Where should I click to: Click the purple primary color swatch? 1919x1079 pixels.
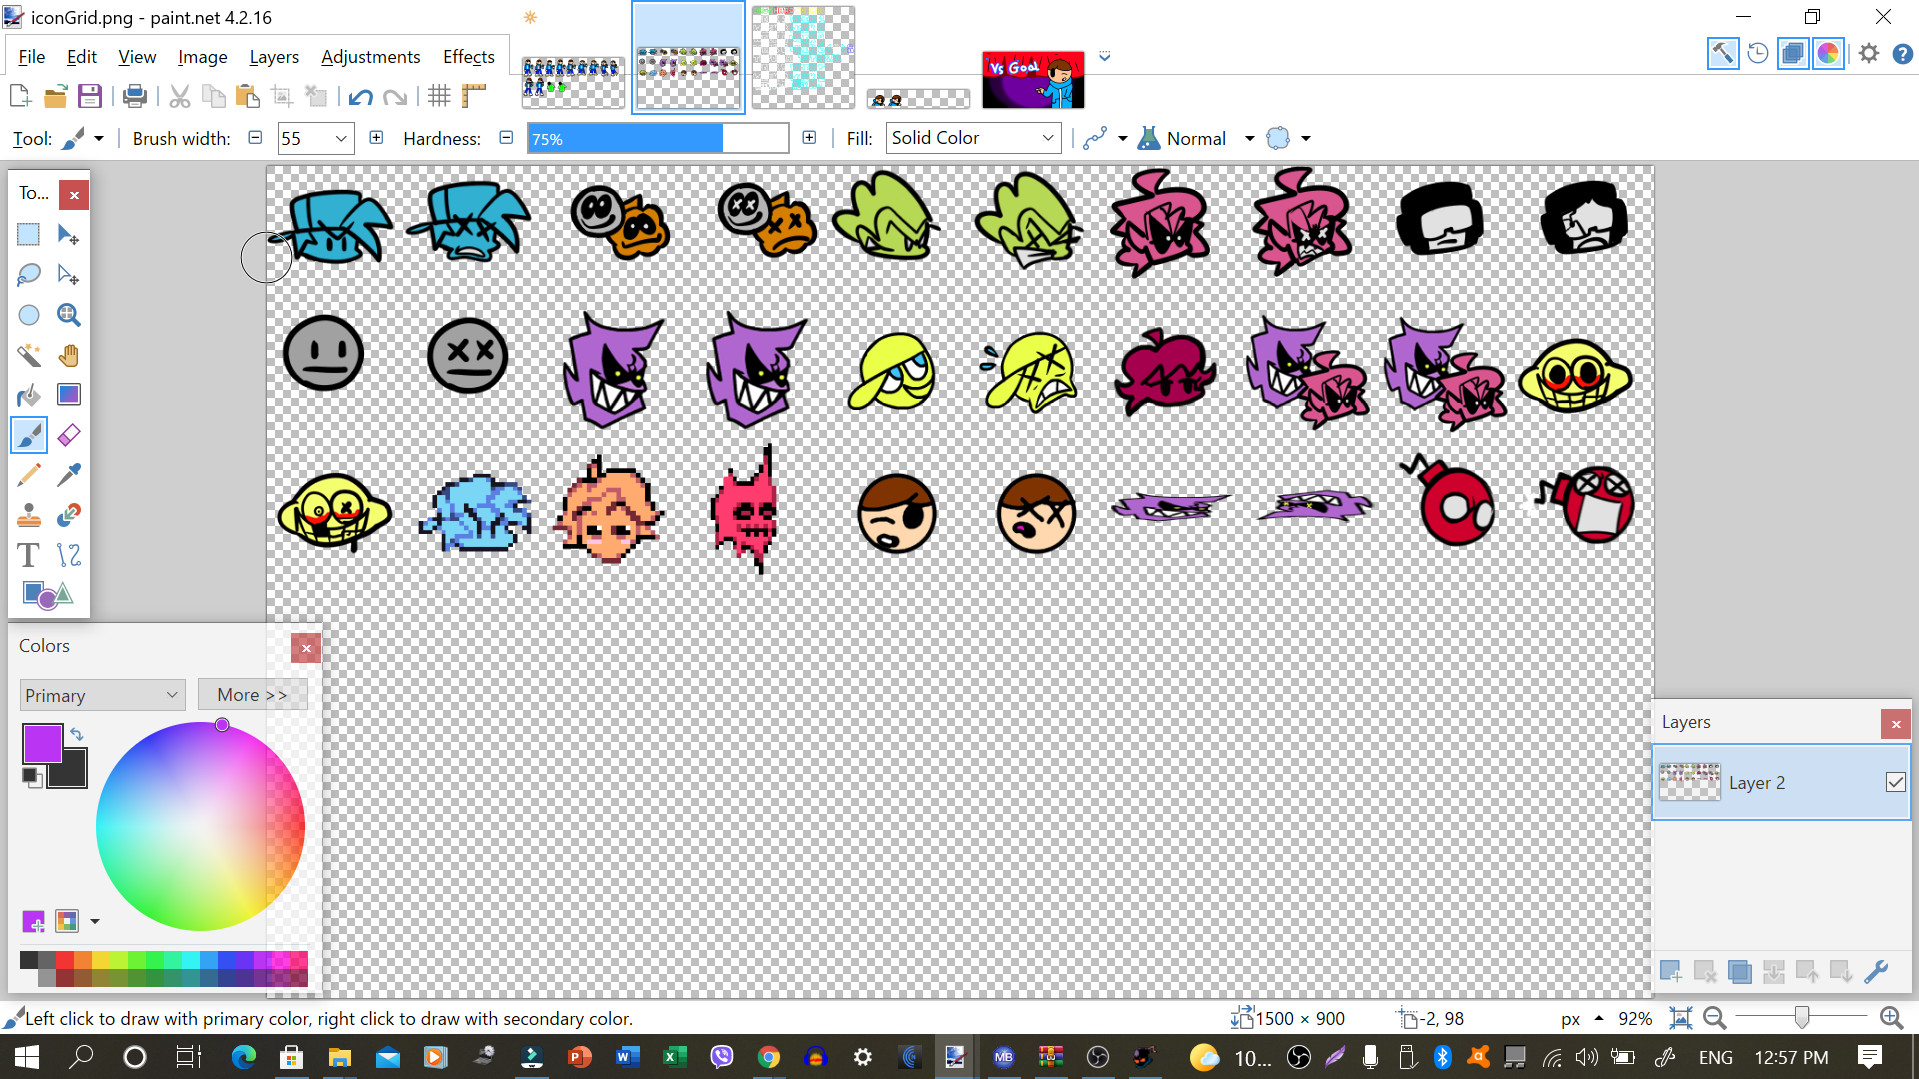(x=42, y=744)
